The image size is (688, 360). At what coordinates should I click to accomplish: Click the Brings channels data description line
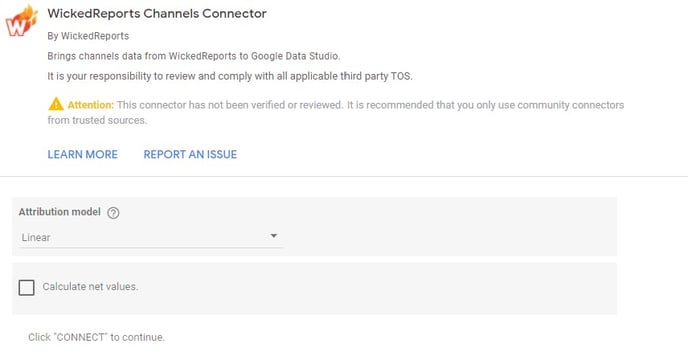[194, 56]
